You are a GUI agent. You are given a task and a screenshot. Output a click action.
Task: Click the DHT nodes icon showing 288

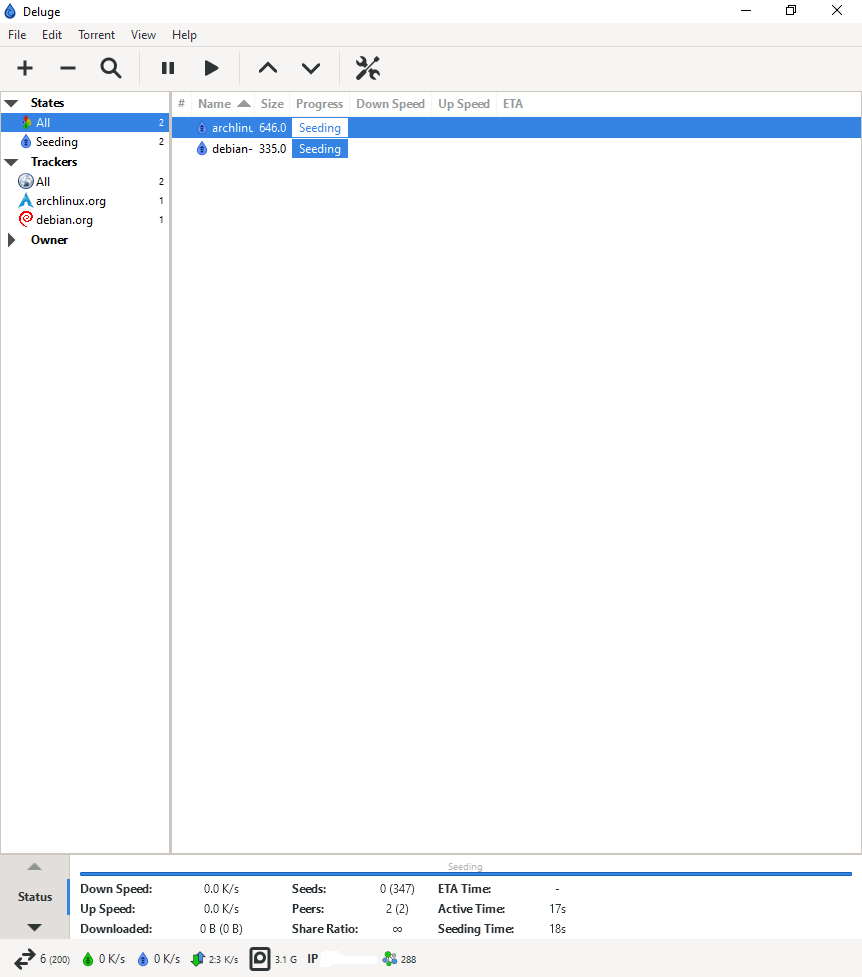click(x=390, y=959)
